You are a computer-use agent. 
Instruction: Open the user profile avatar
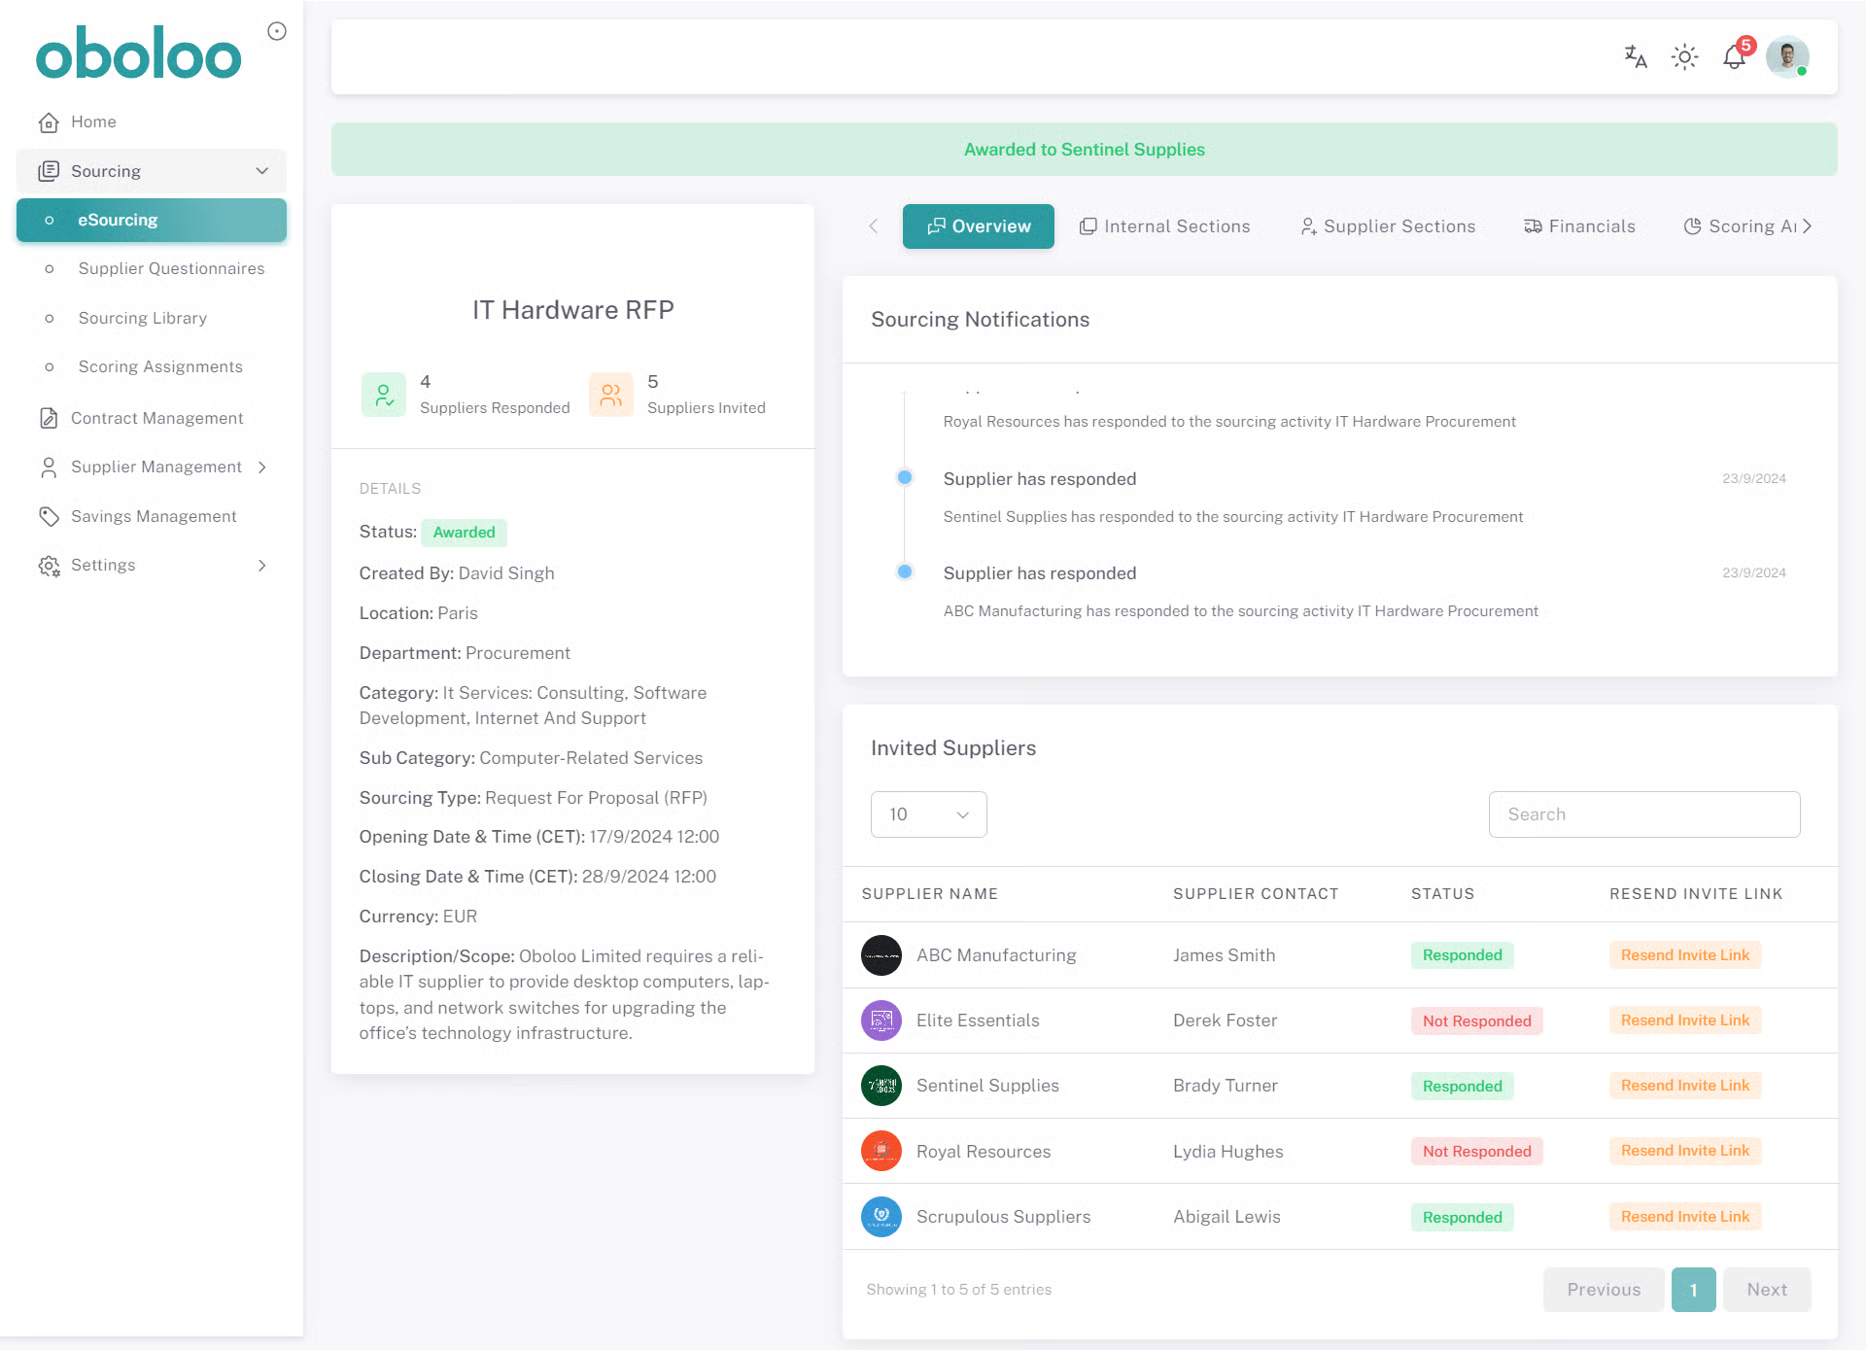pyautogui.click(x=1788, y=57)
